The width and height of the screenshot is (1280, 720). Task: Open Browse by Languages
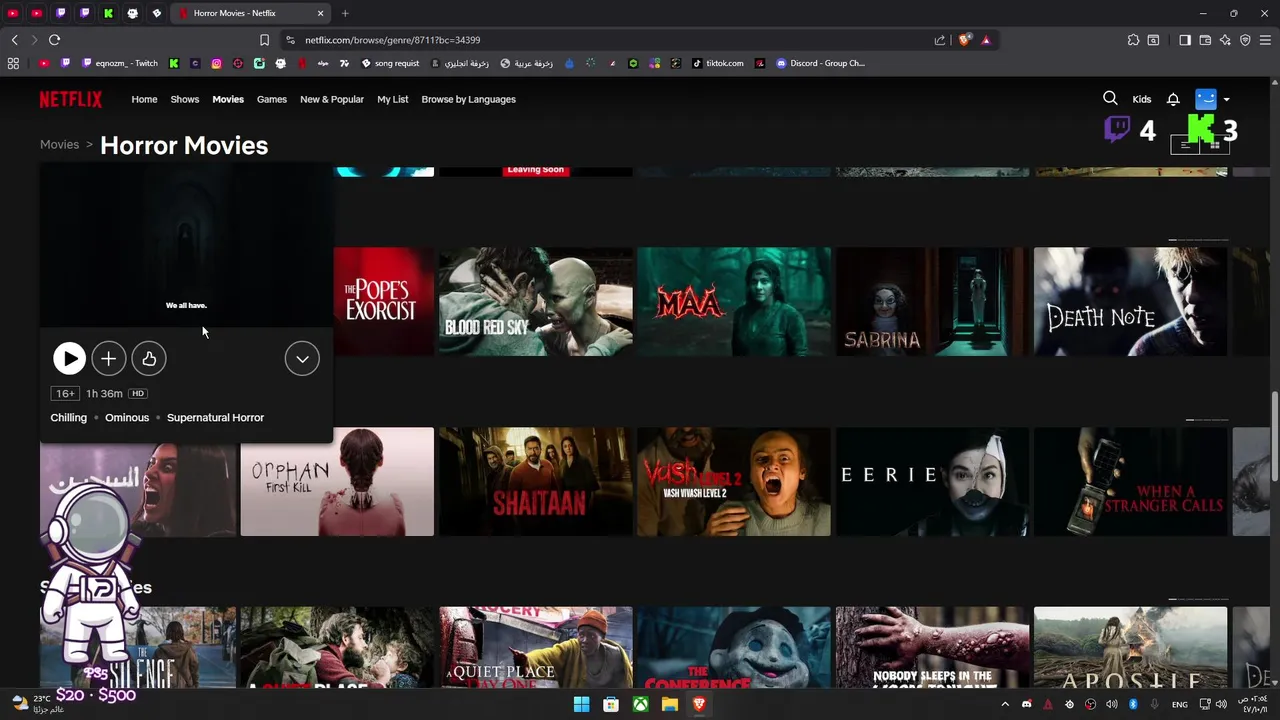tap(468, 99)
